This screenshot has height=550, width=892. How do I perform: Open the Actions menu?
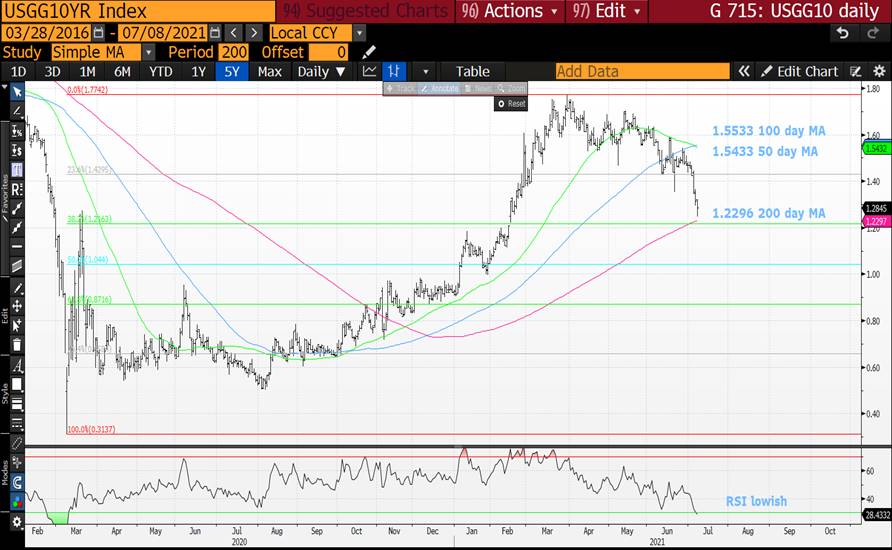[x=510, y=11]
